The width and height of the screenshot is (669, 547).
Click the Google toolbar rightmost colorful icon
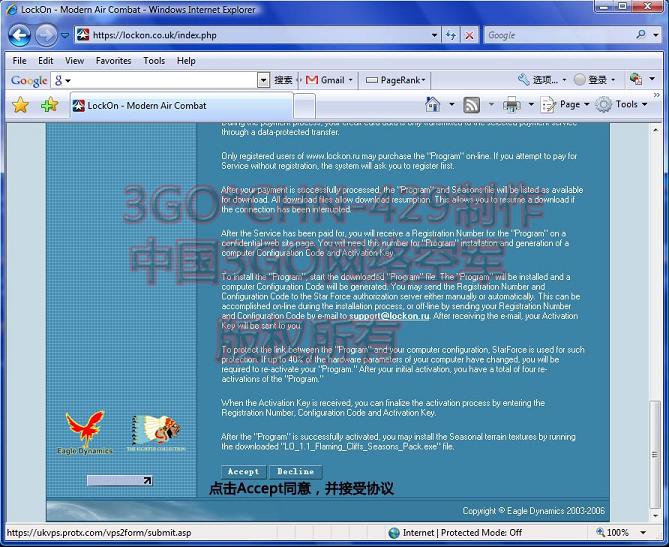click(635, 79)
